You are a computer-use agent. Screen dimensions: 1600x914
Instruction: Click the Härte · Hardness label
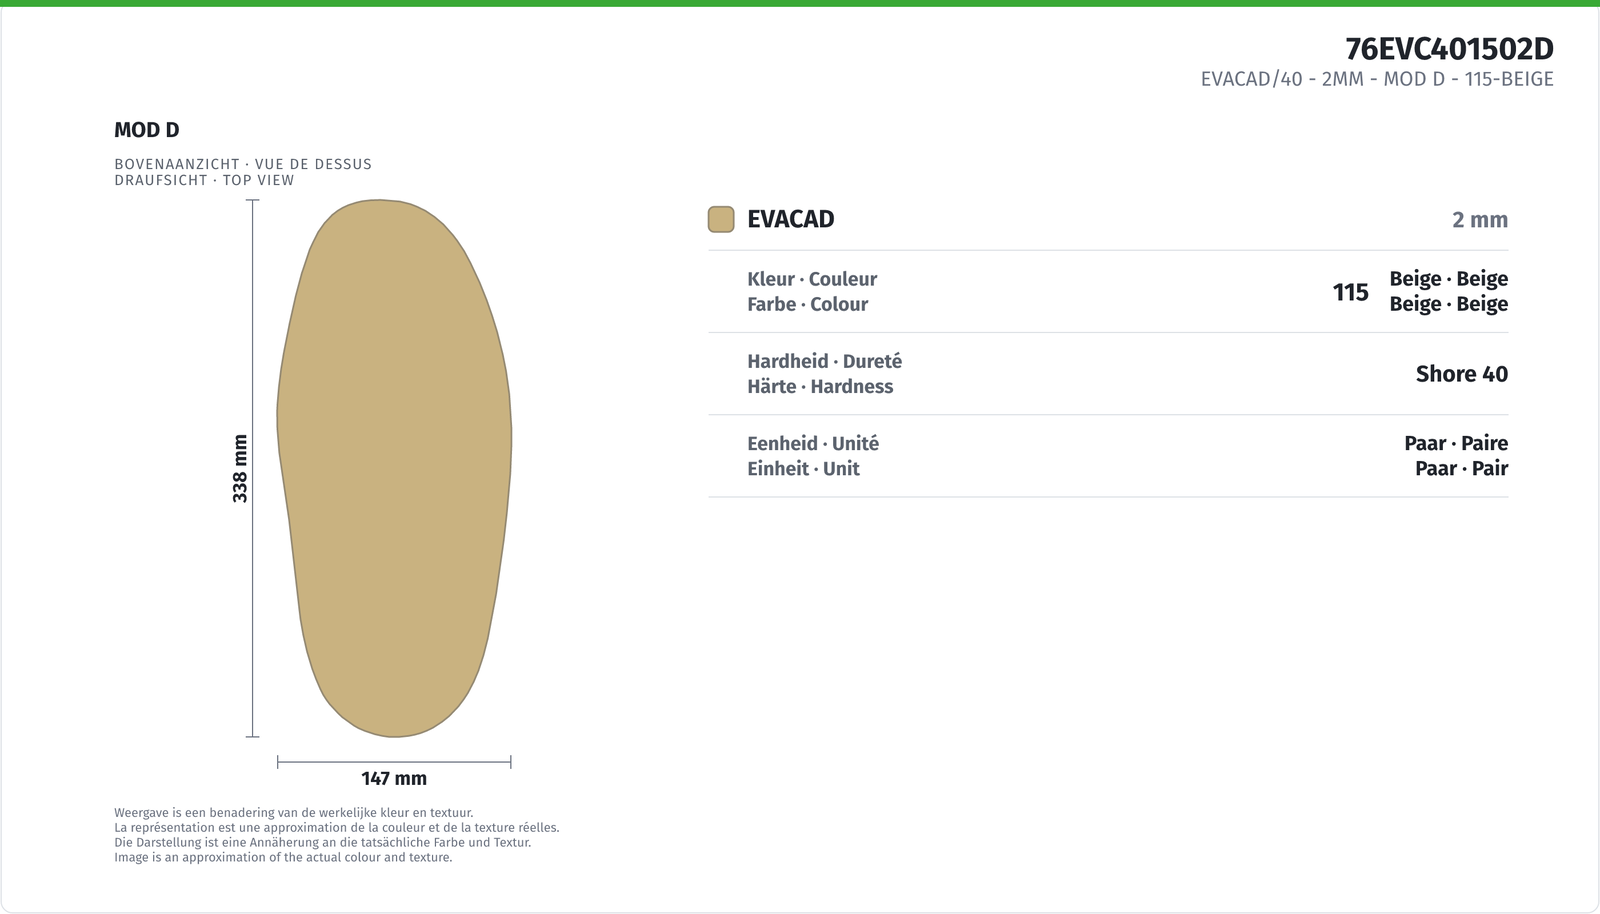point(820,386)
